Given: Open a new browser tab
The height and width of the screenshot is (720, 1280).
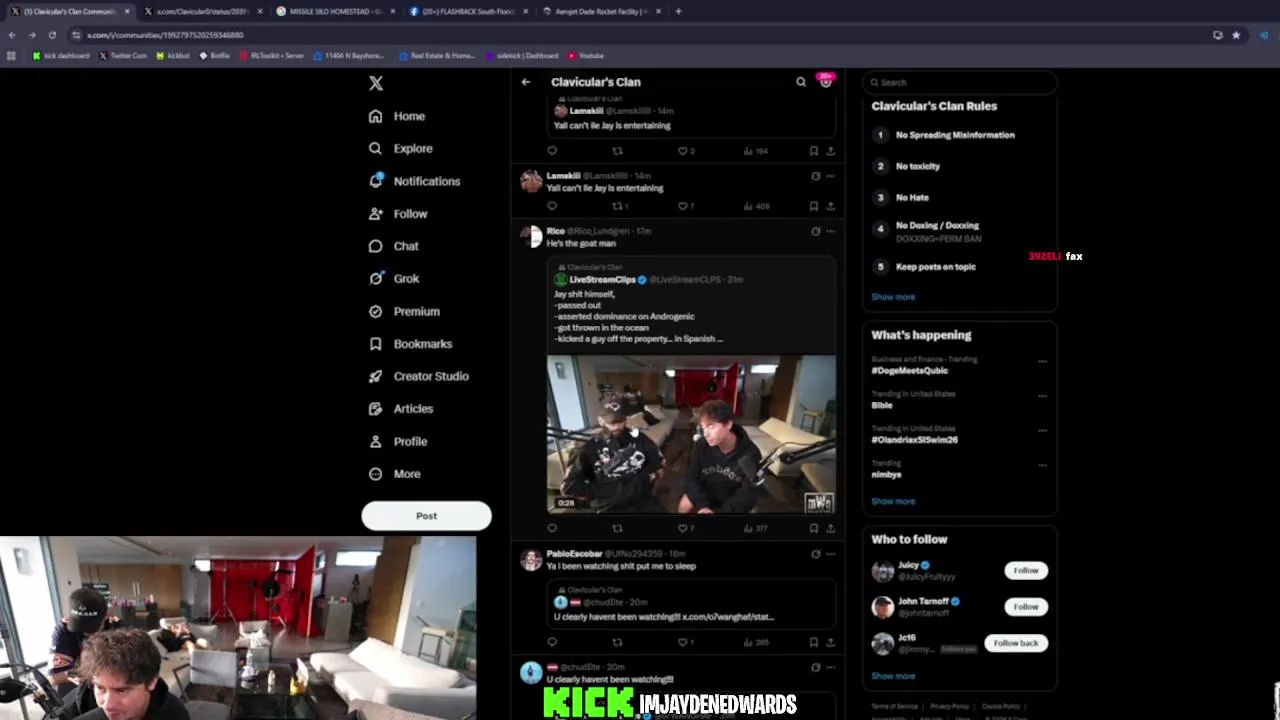Looking at the screenshot, I should (x=678, y=11).
